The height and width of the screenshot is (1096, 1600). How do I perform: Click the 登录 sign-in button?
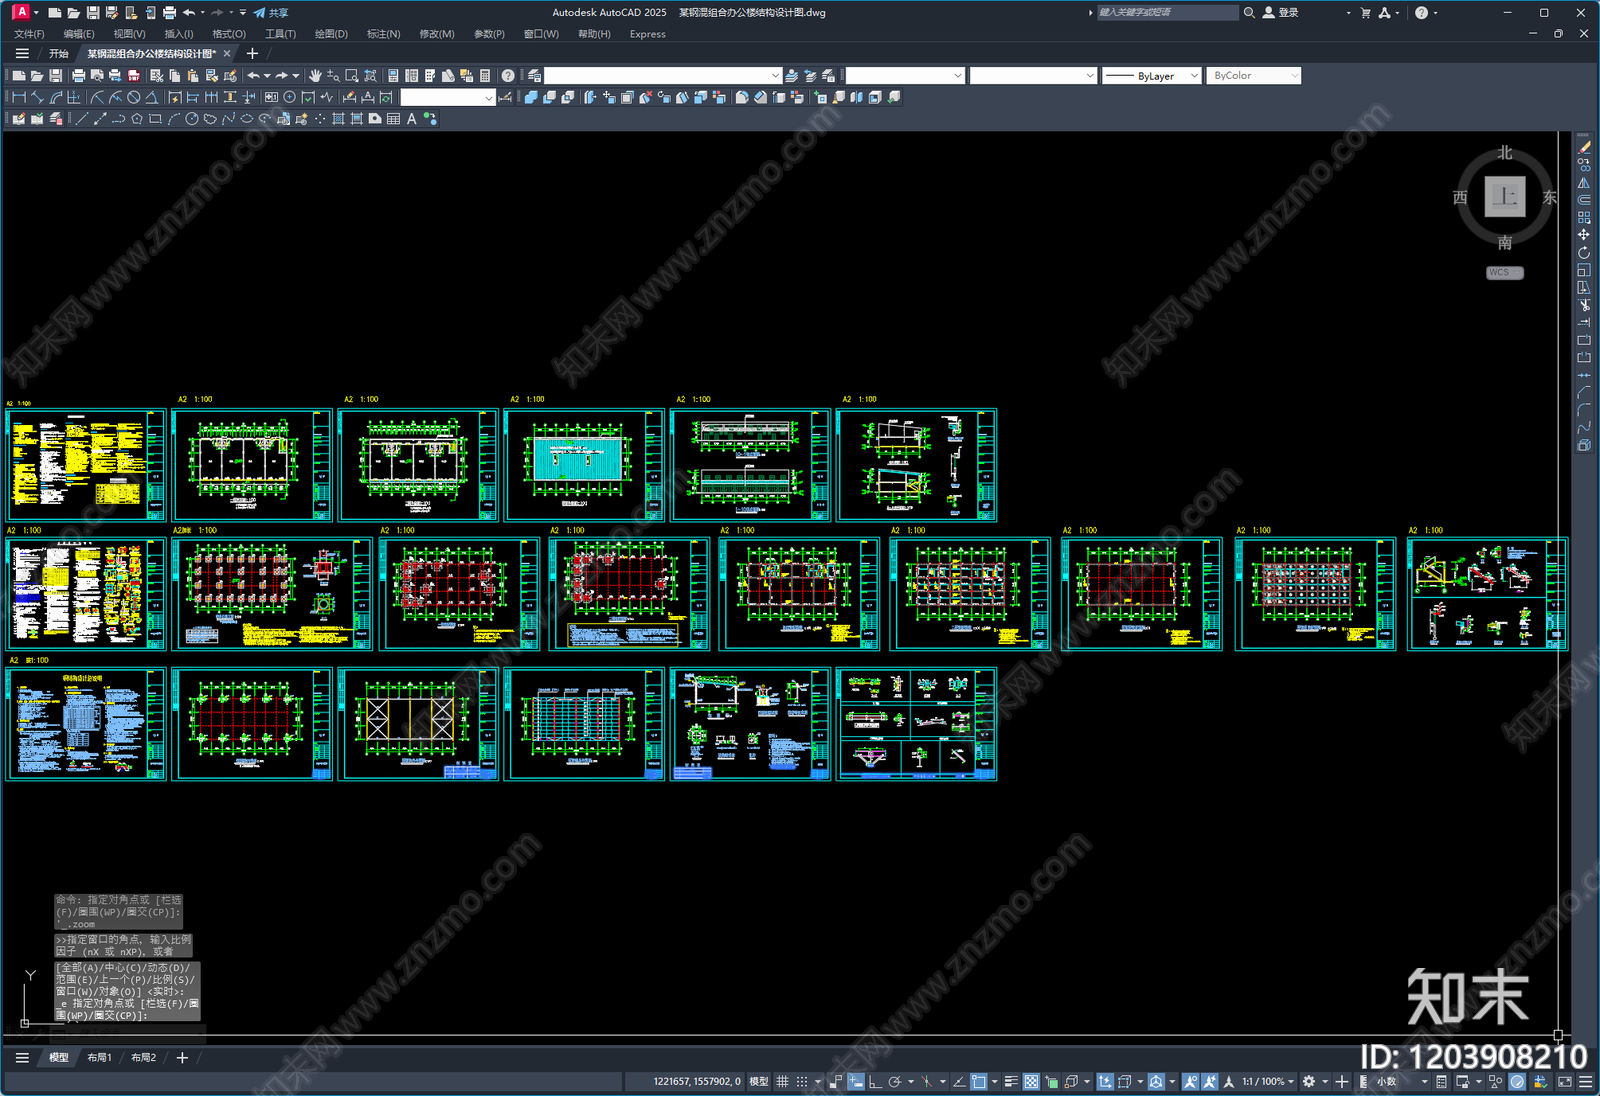1281,13
